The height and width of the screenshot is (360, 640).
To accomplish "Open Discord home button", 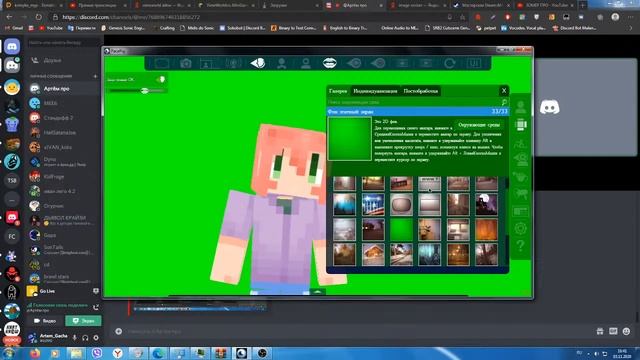I will pos(12,46).
